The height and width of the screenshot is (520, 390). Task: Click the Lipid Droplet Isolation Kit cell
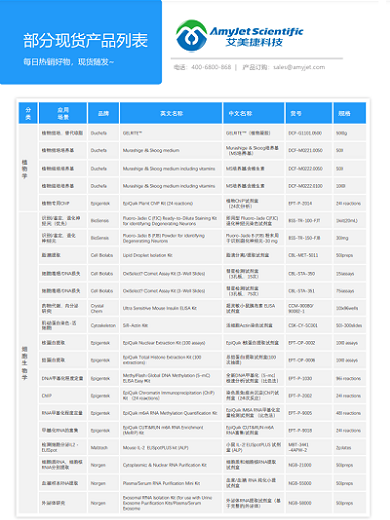click(x=171, y=255)
